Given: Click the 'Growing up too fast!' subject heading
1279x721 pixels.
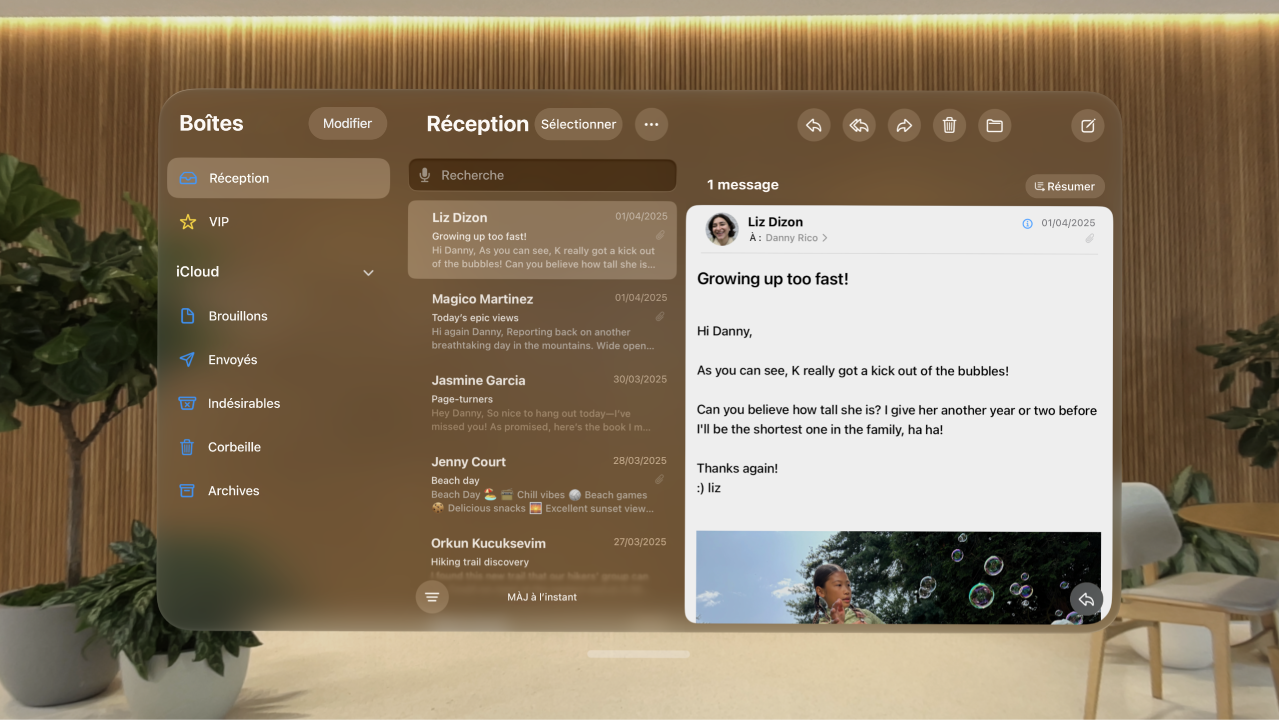Looking at the screenshot, I should tap(773, 279).
